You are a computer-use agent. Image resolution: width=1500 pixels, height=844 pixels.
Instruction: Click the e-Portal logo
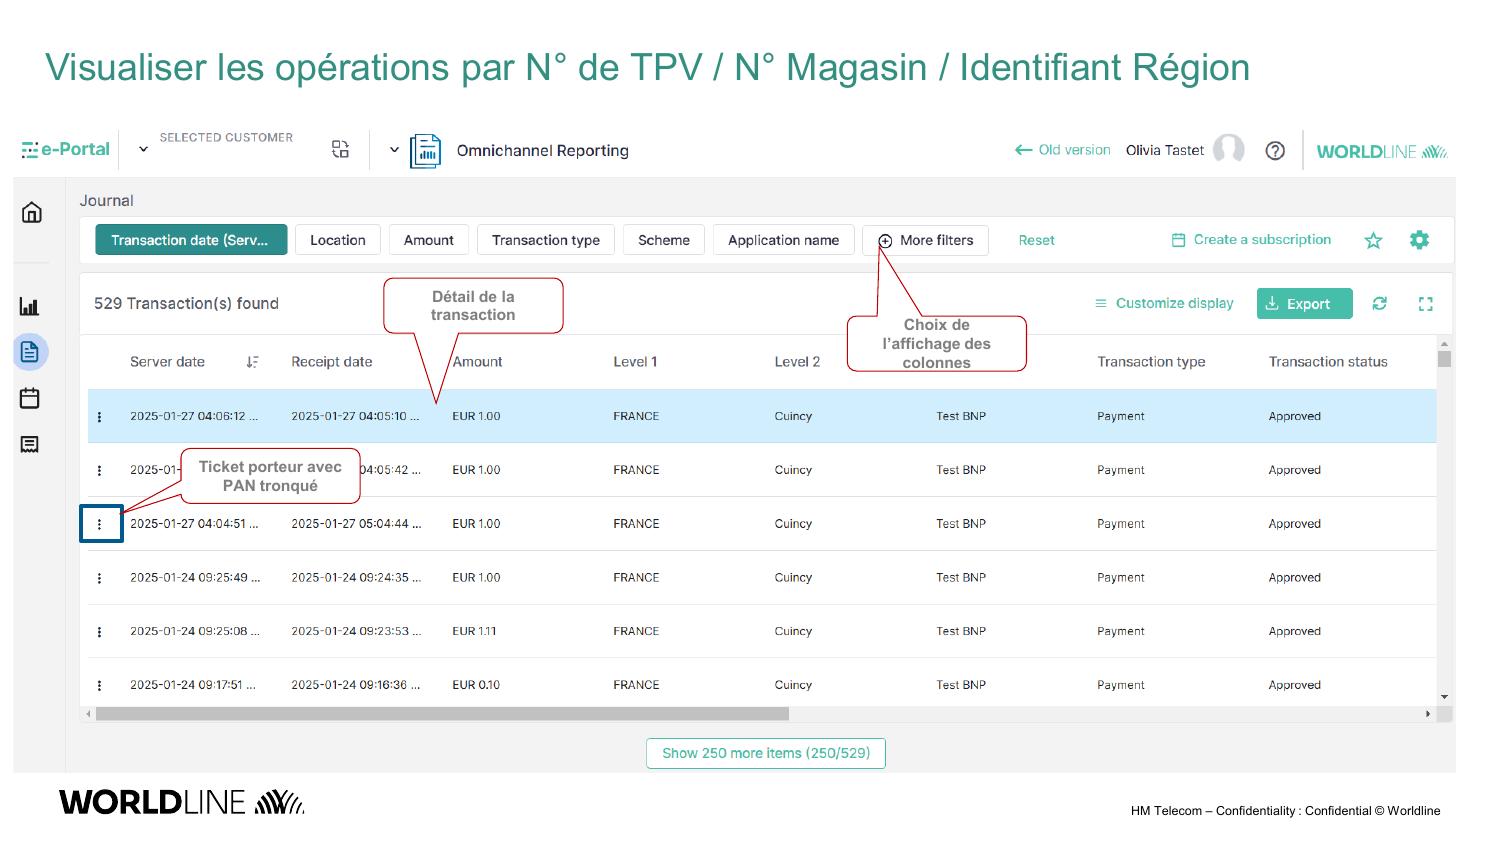[65, 150]
